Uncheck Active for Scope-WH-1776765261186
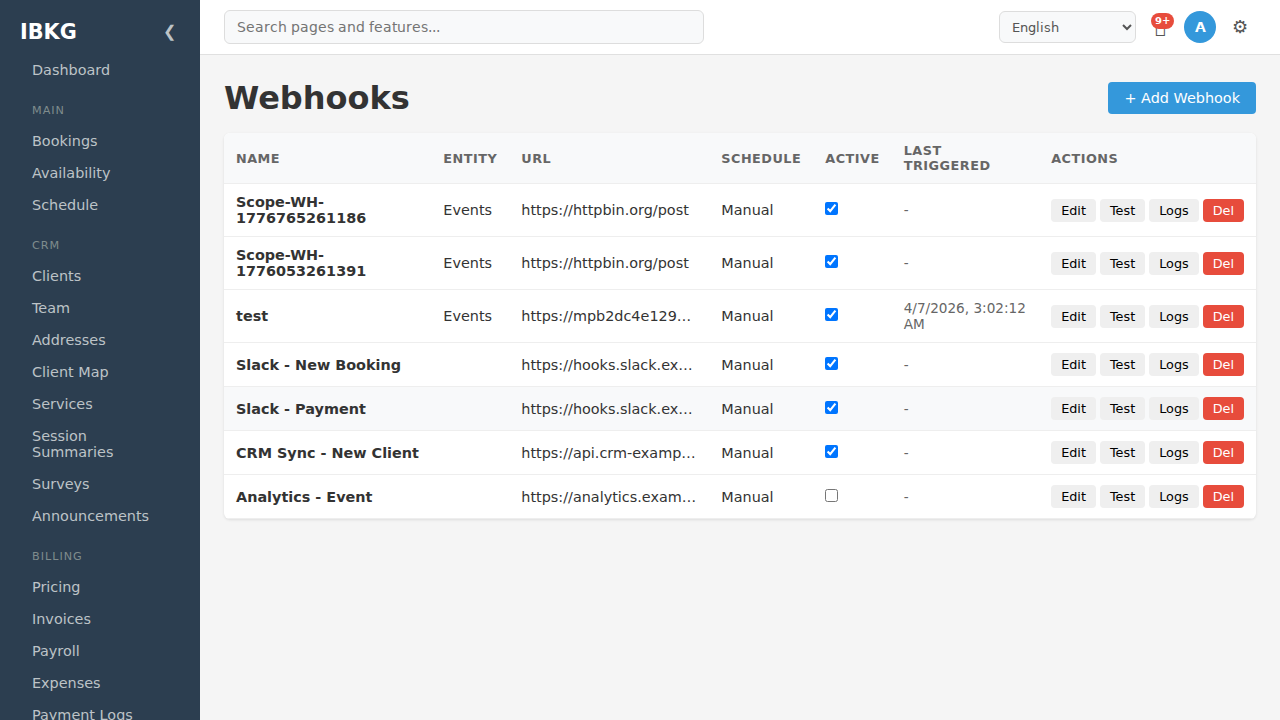 [x=831, y=209]
